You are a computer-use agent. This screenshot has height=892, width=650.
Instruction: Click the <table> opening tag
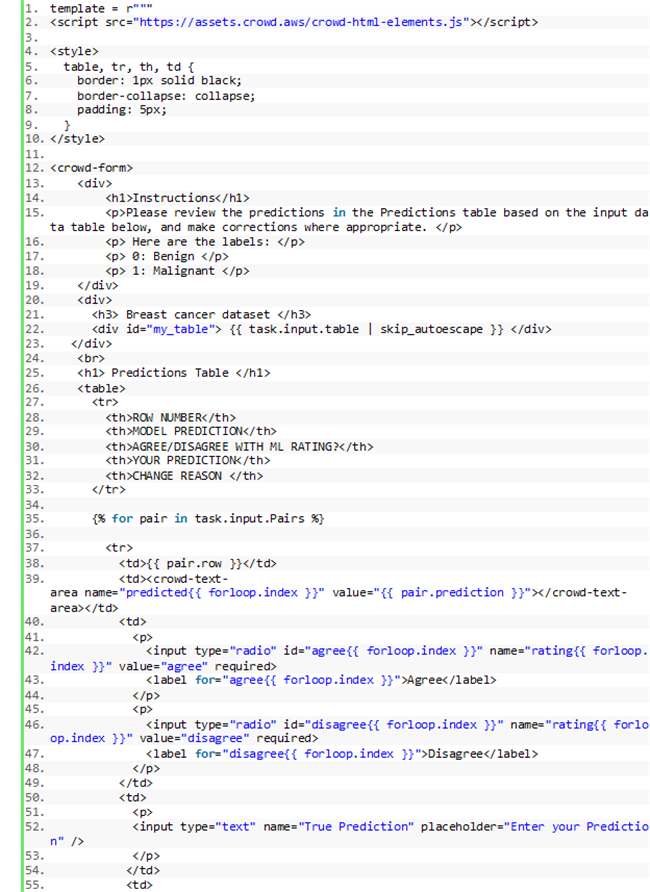click(x=101, y=389)
